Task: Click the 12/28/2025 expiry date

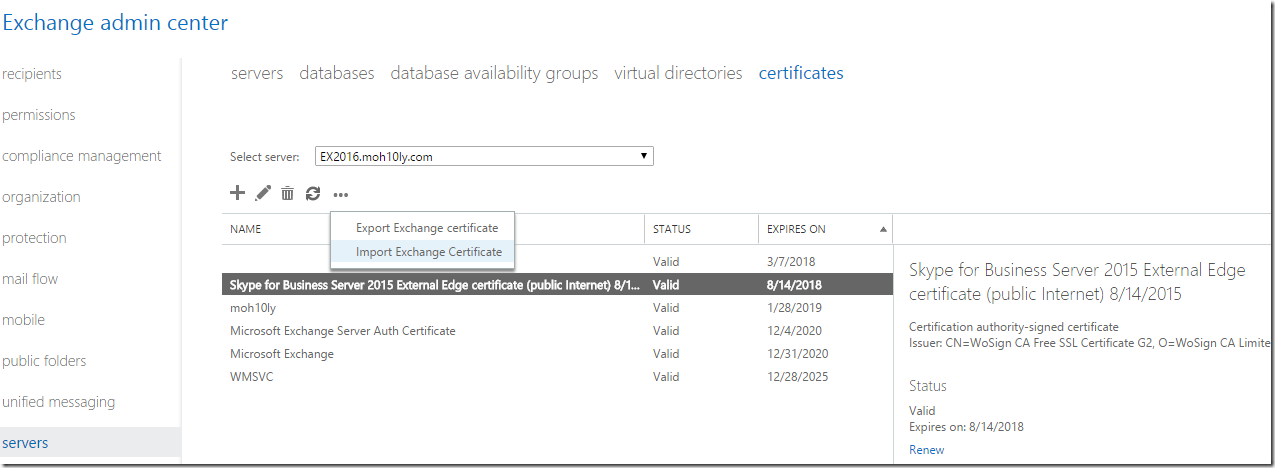Action: point(795,377)
